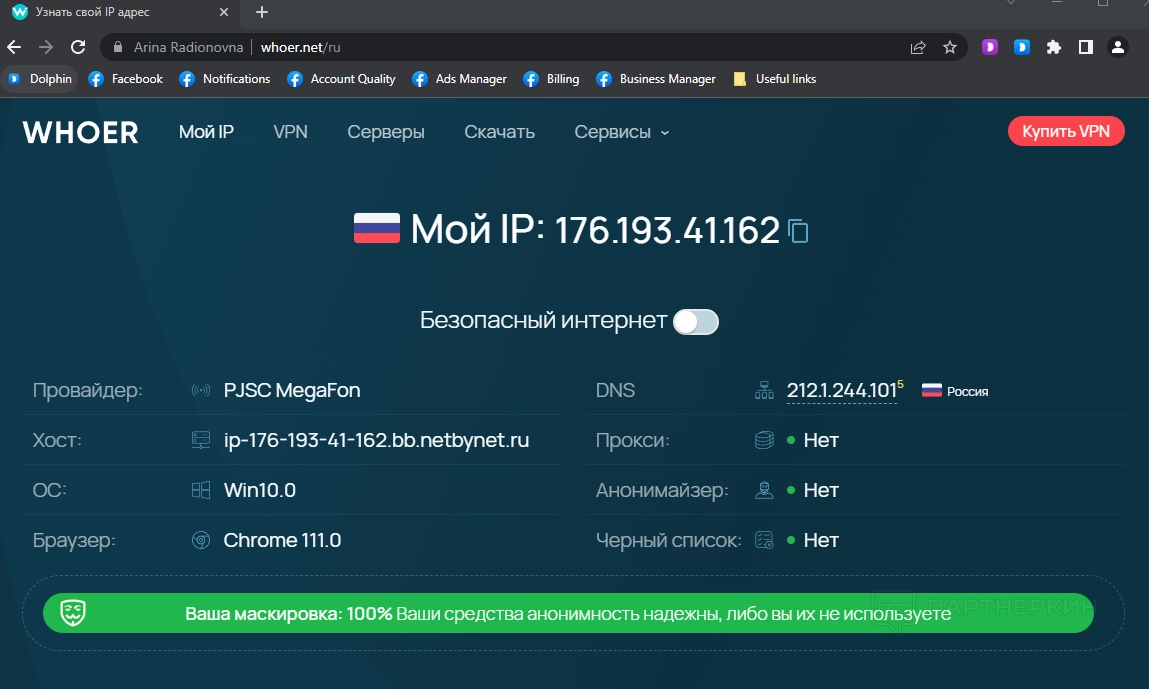Click the Win10.0 OS text

point(259,490)
